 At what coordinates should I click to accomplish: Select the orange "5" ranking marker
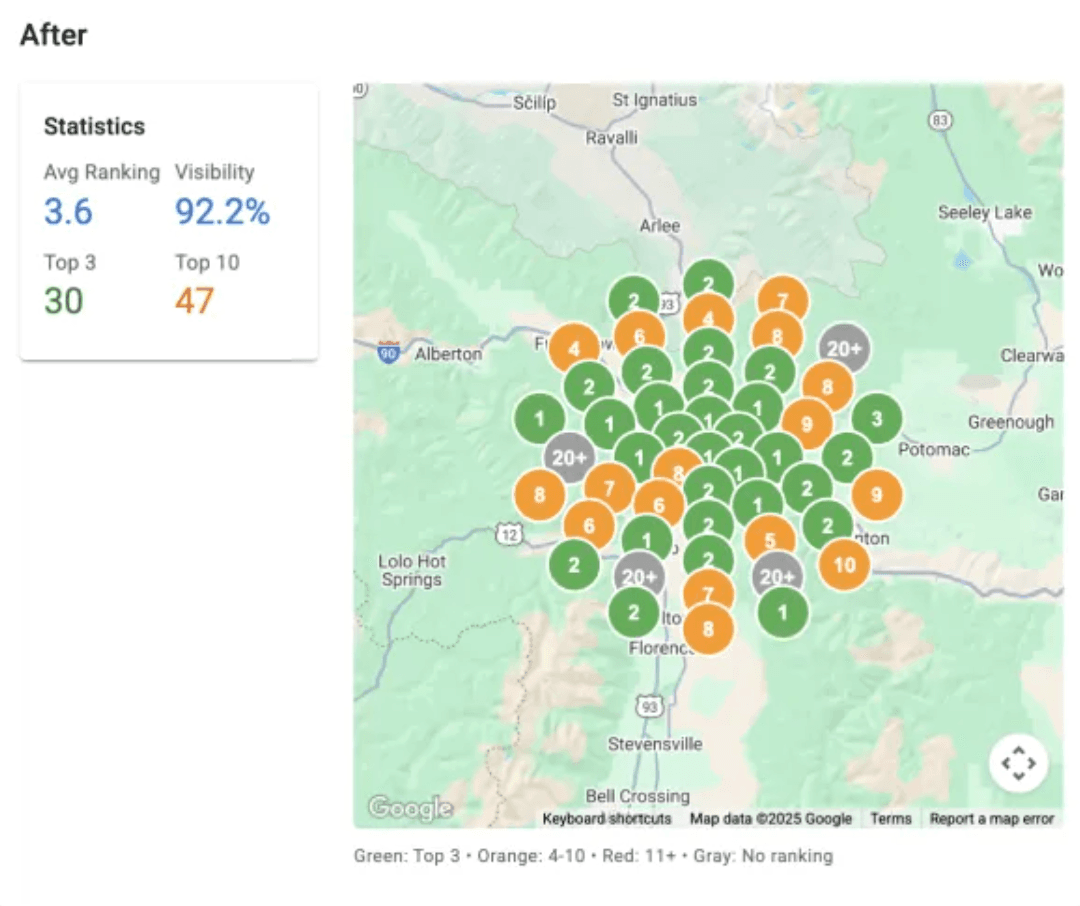click(x=769, y=541)
